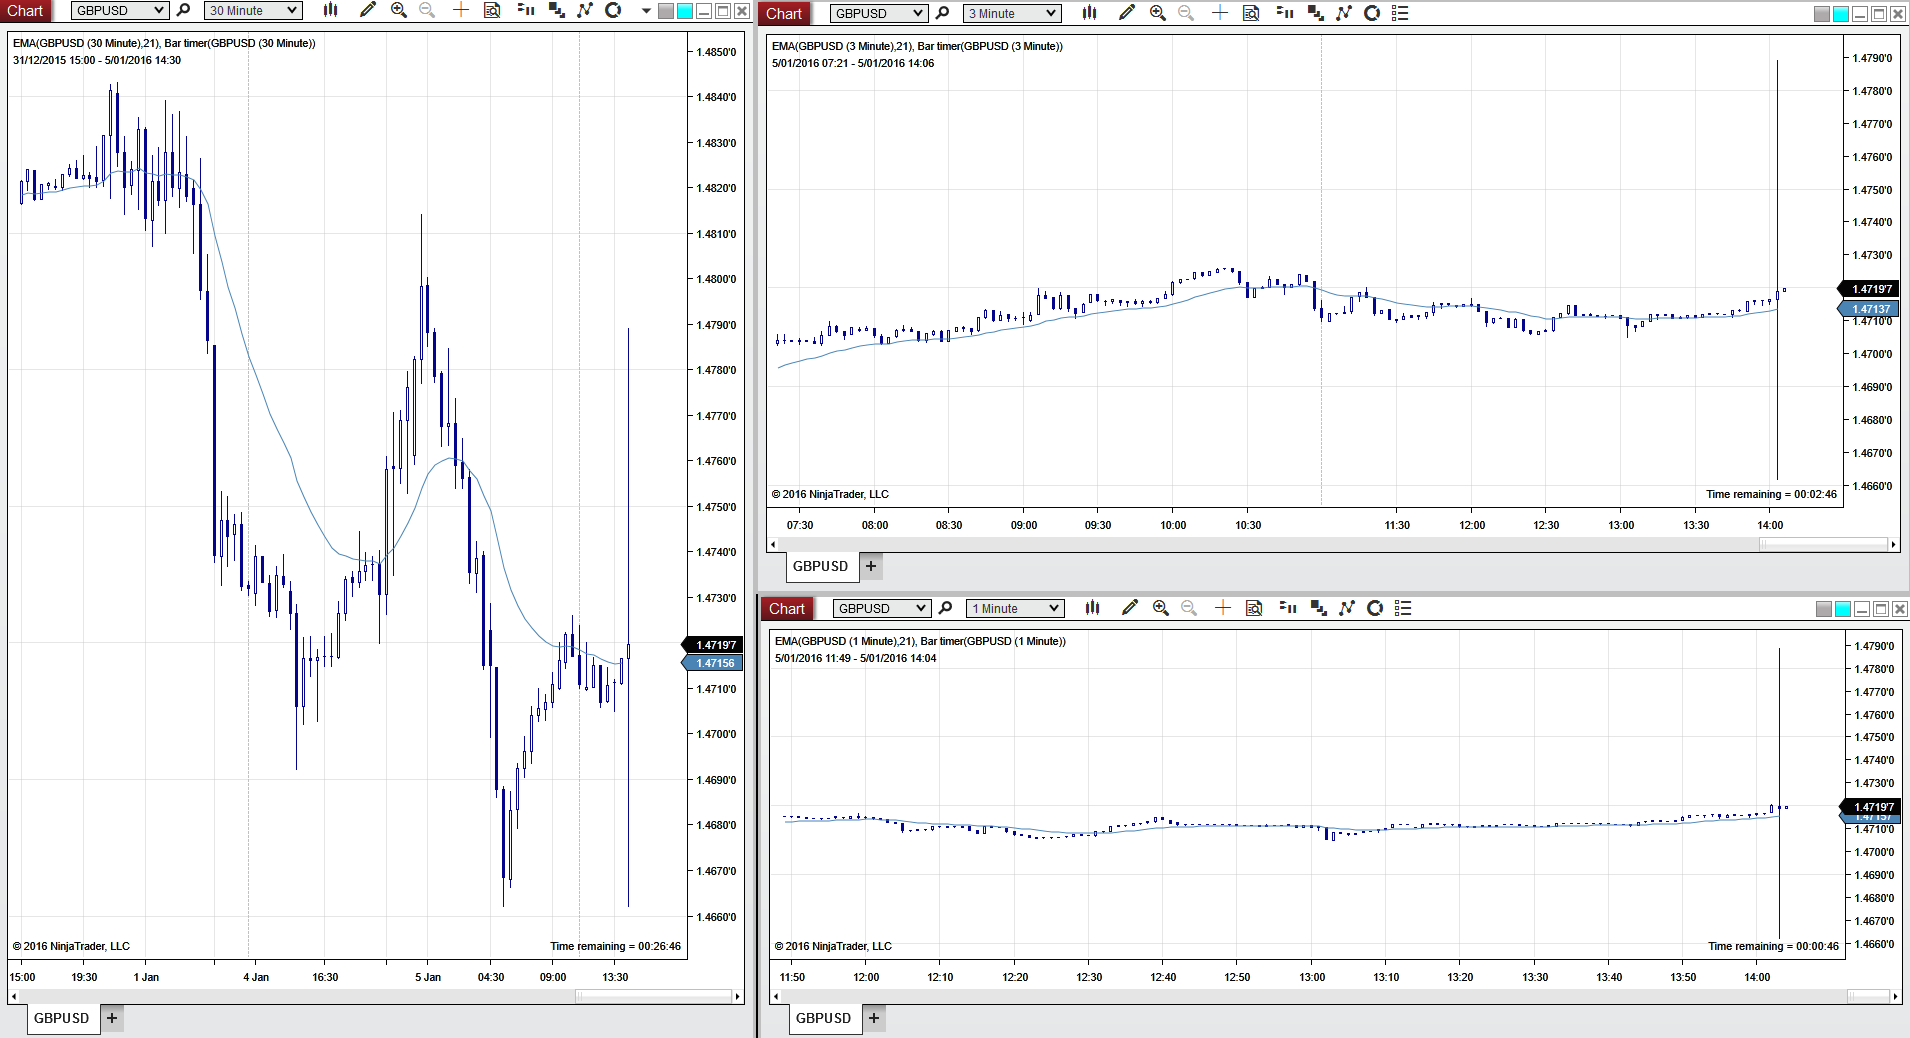Click cyan link button in 30 Minute window

(685, 11)
